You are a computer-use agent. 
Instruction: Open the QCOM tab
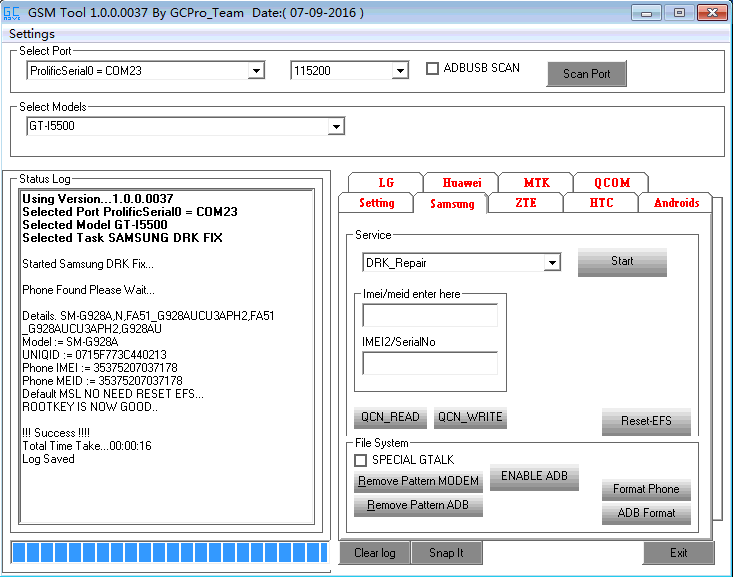611,182
